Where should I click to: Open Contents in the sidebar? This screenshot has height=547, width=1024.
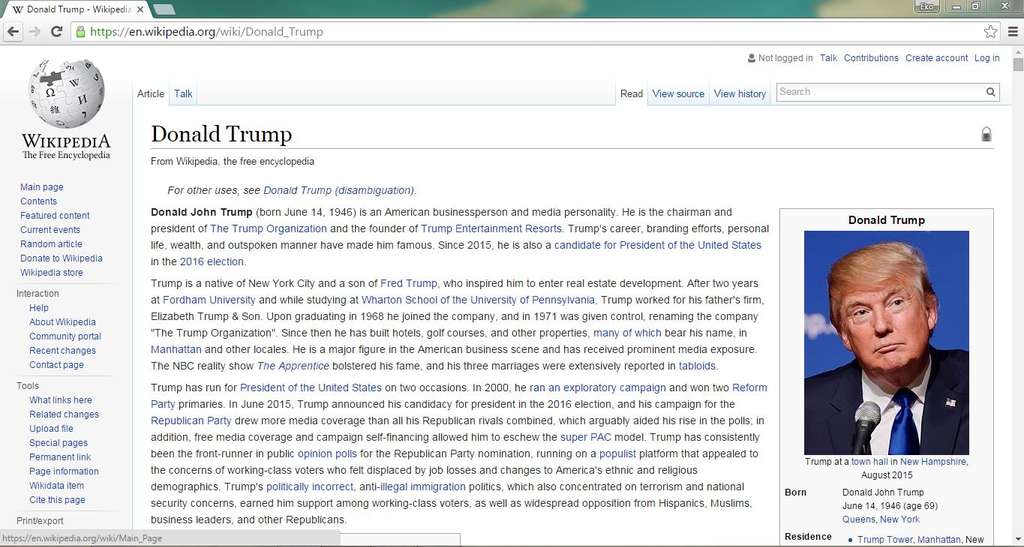pos(39,202)
